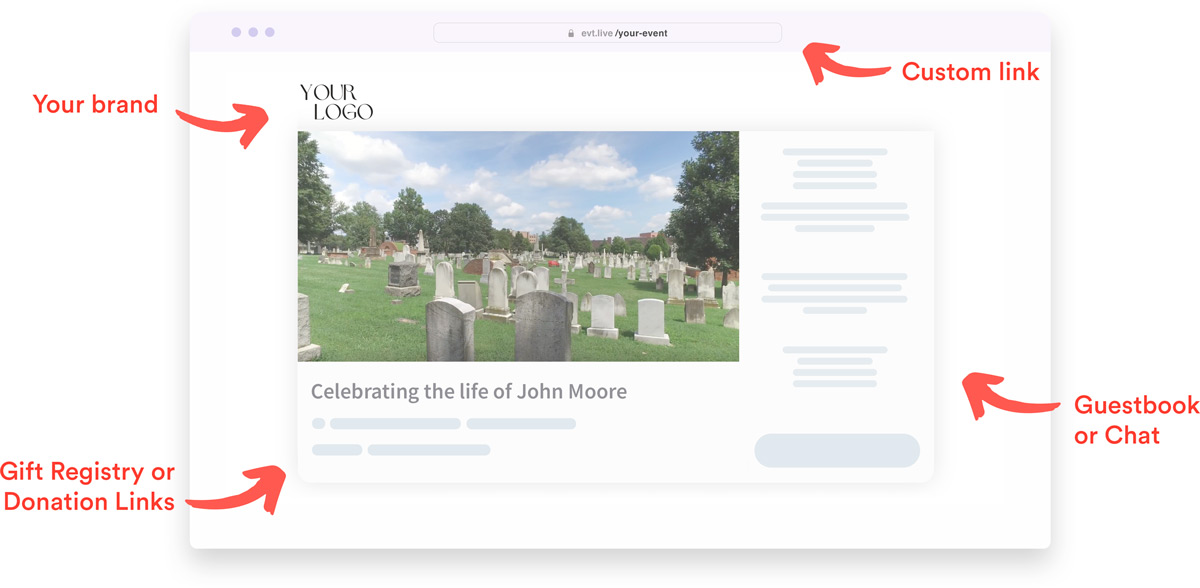Click the second gray link pill beside the bullet
The height and width of the screenshot is (588, 1200).
[521, 421]
